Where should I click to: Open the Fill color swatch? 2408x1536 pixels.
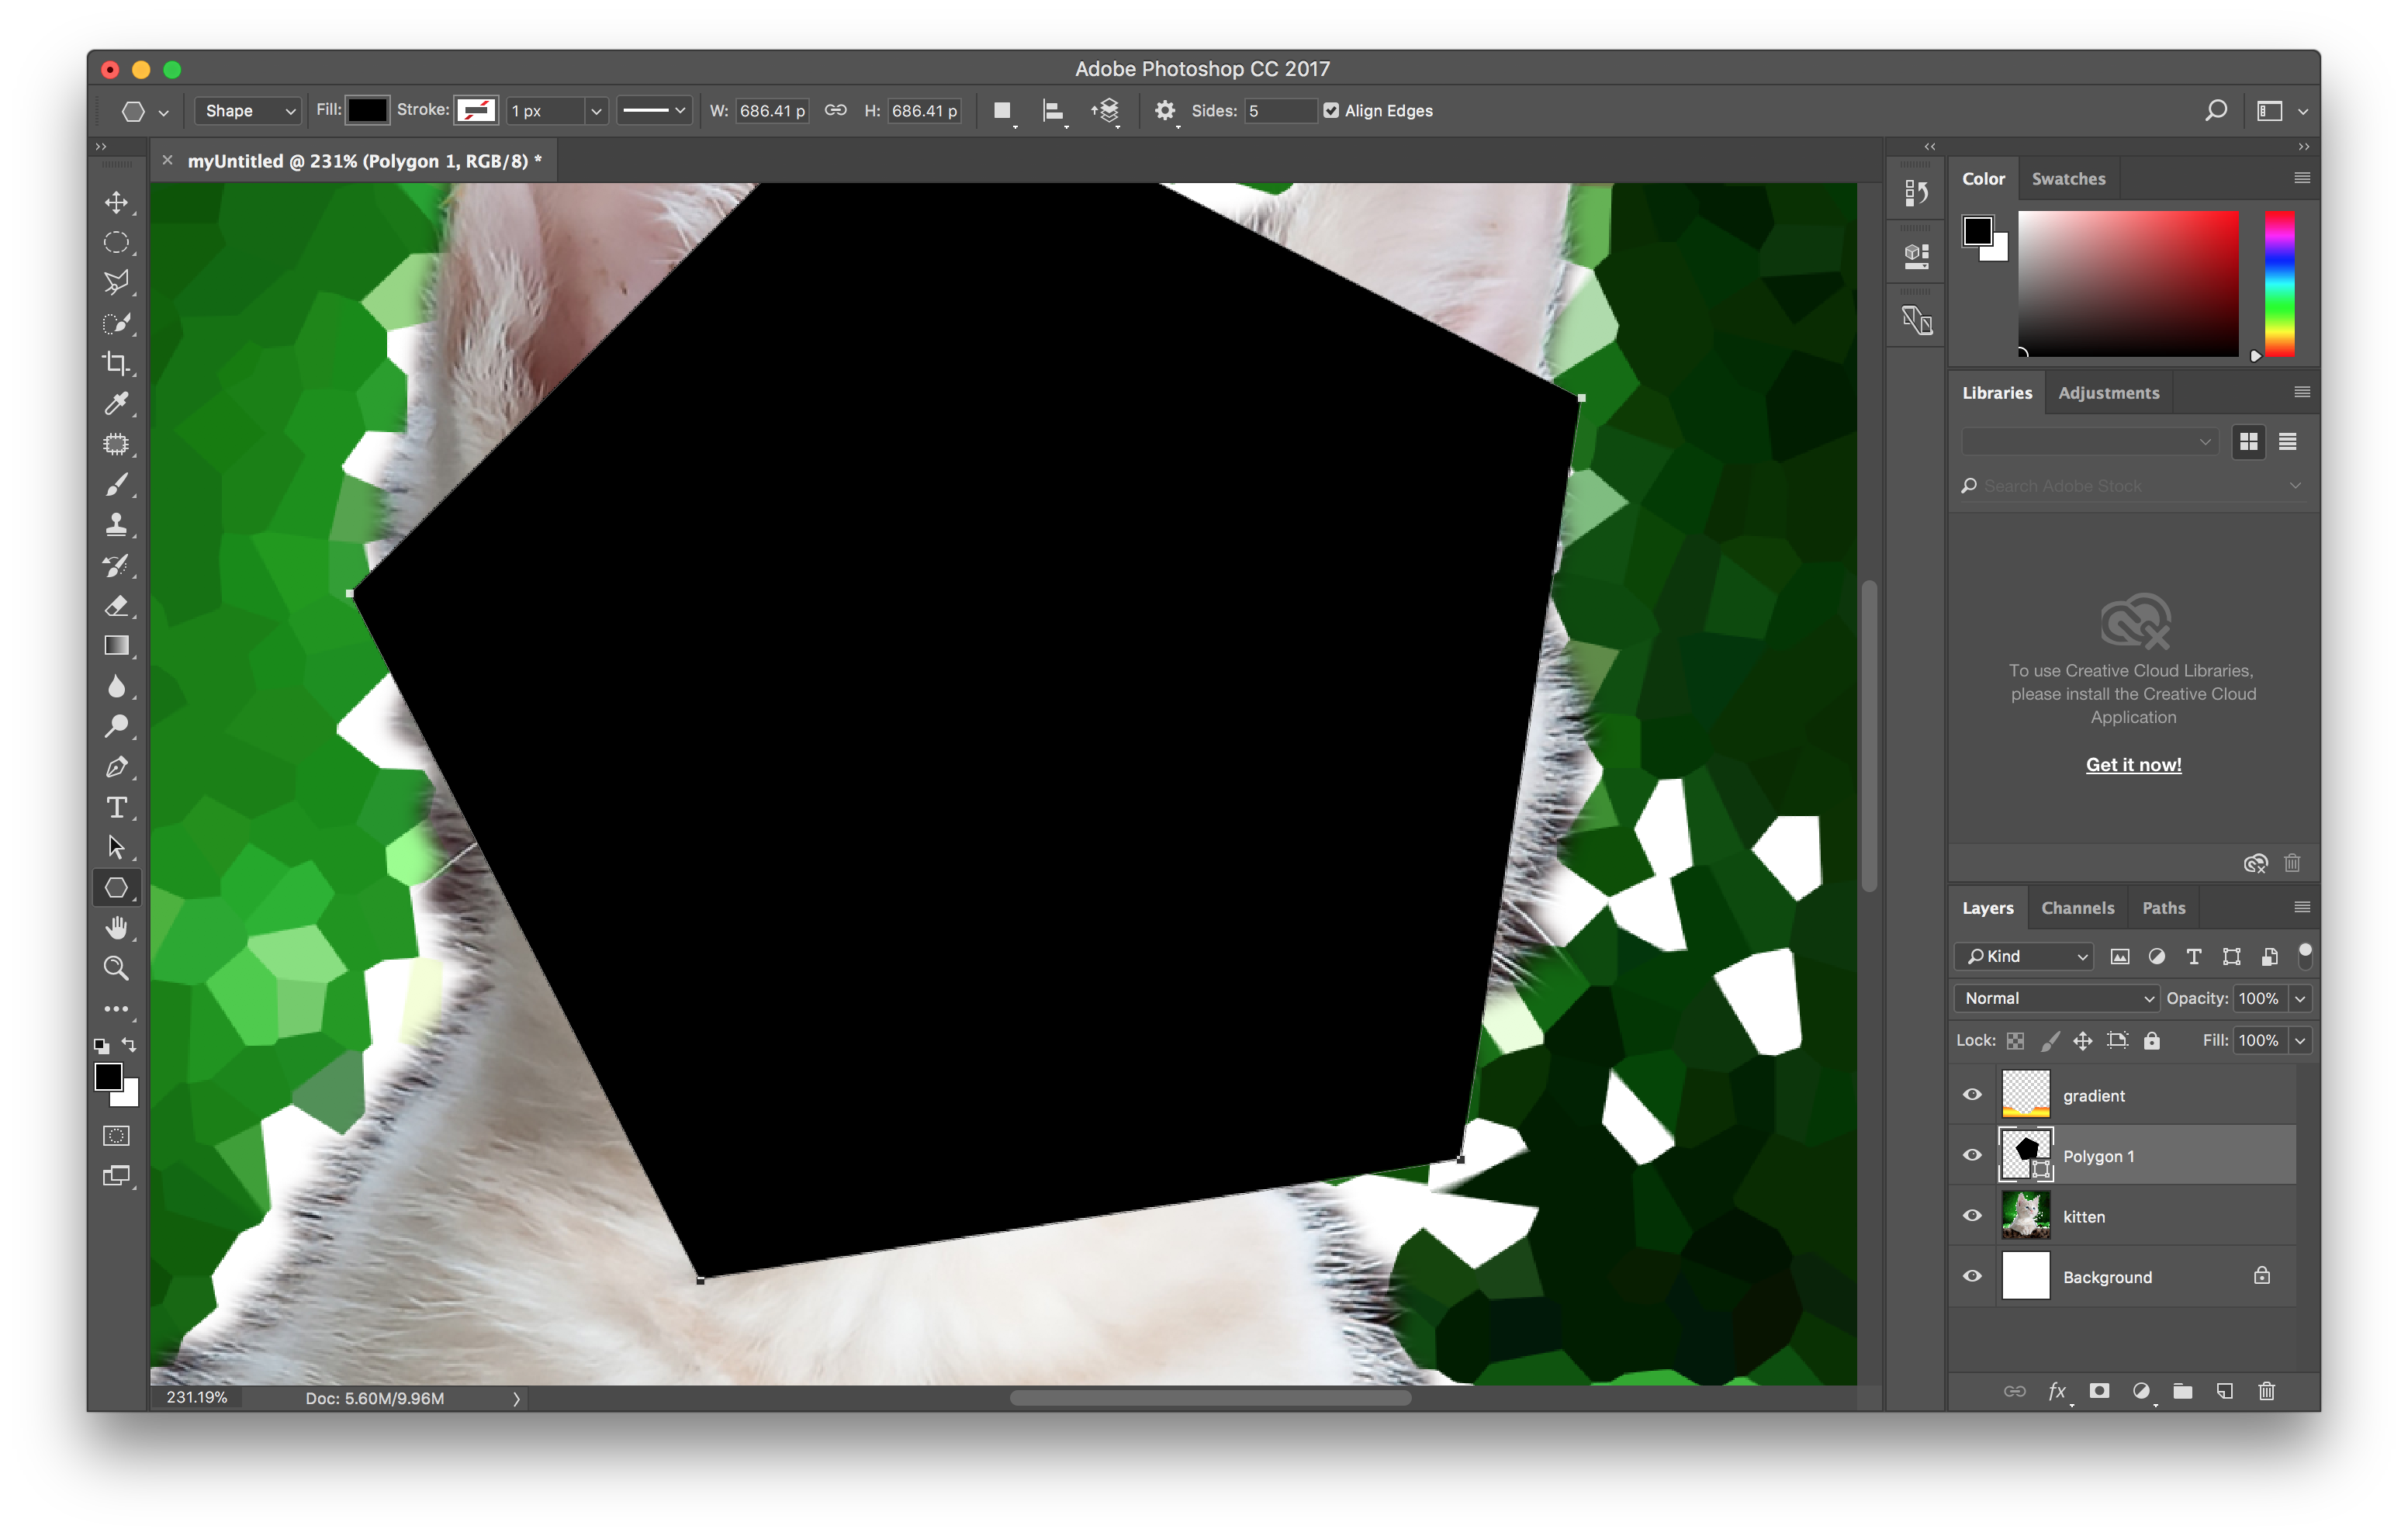coord(367,111)
